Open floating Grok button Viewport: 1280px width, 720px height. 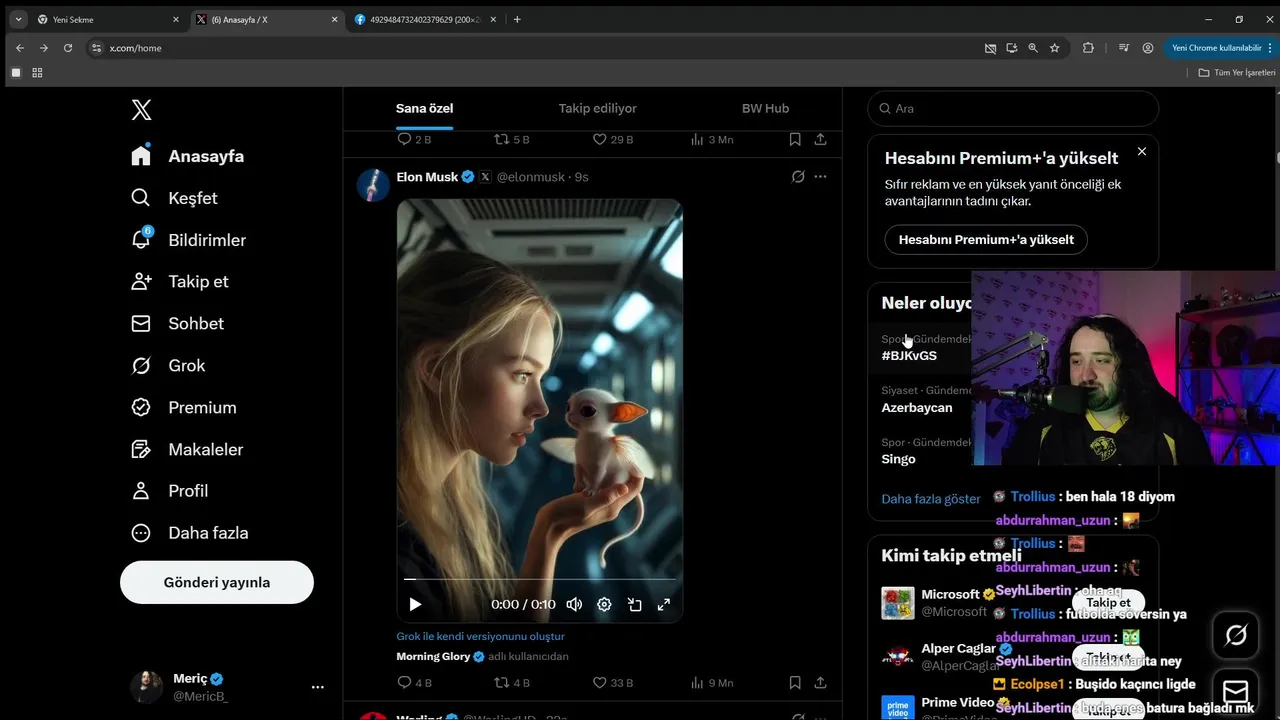1235,635
